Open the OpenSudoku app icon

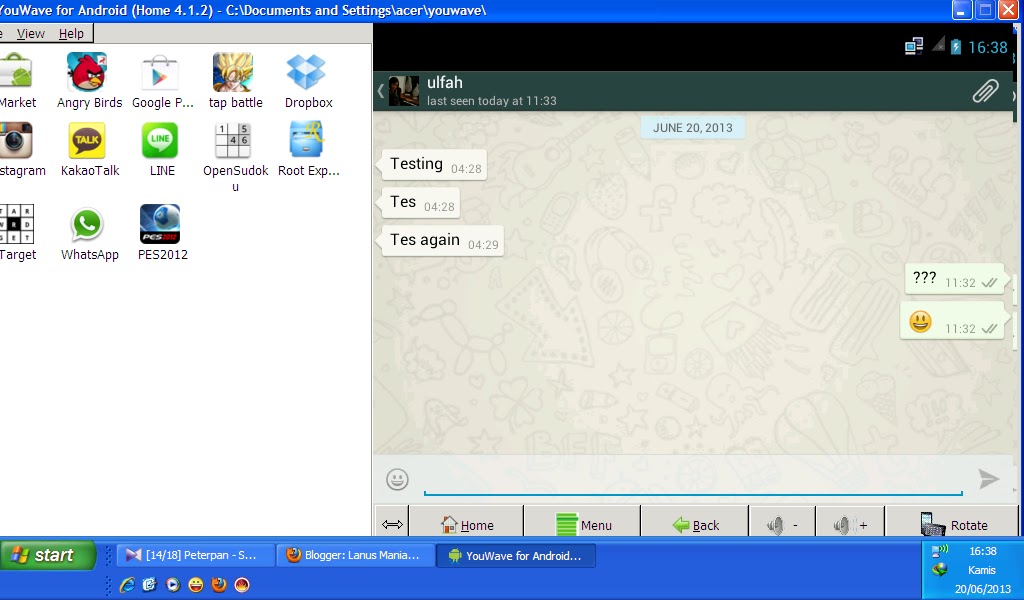click(x=233, y=140)
